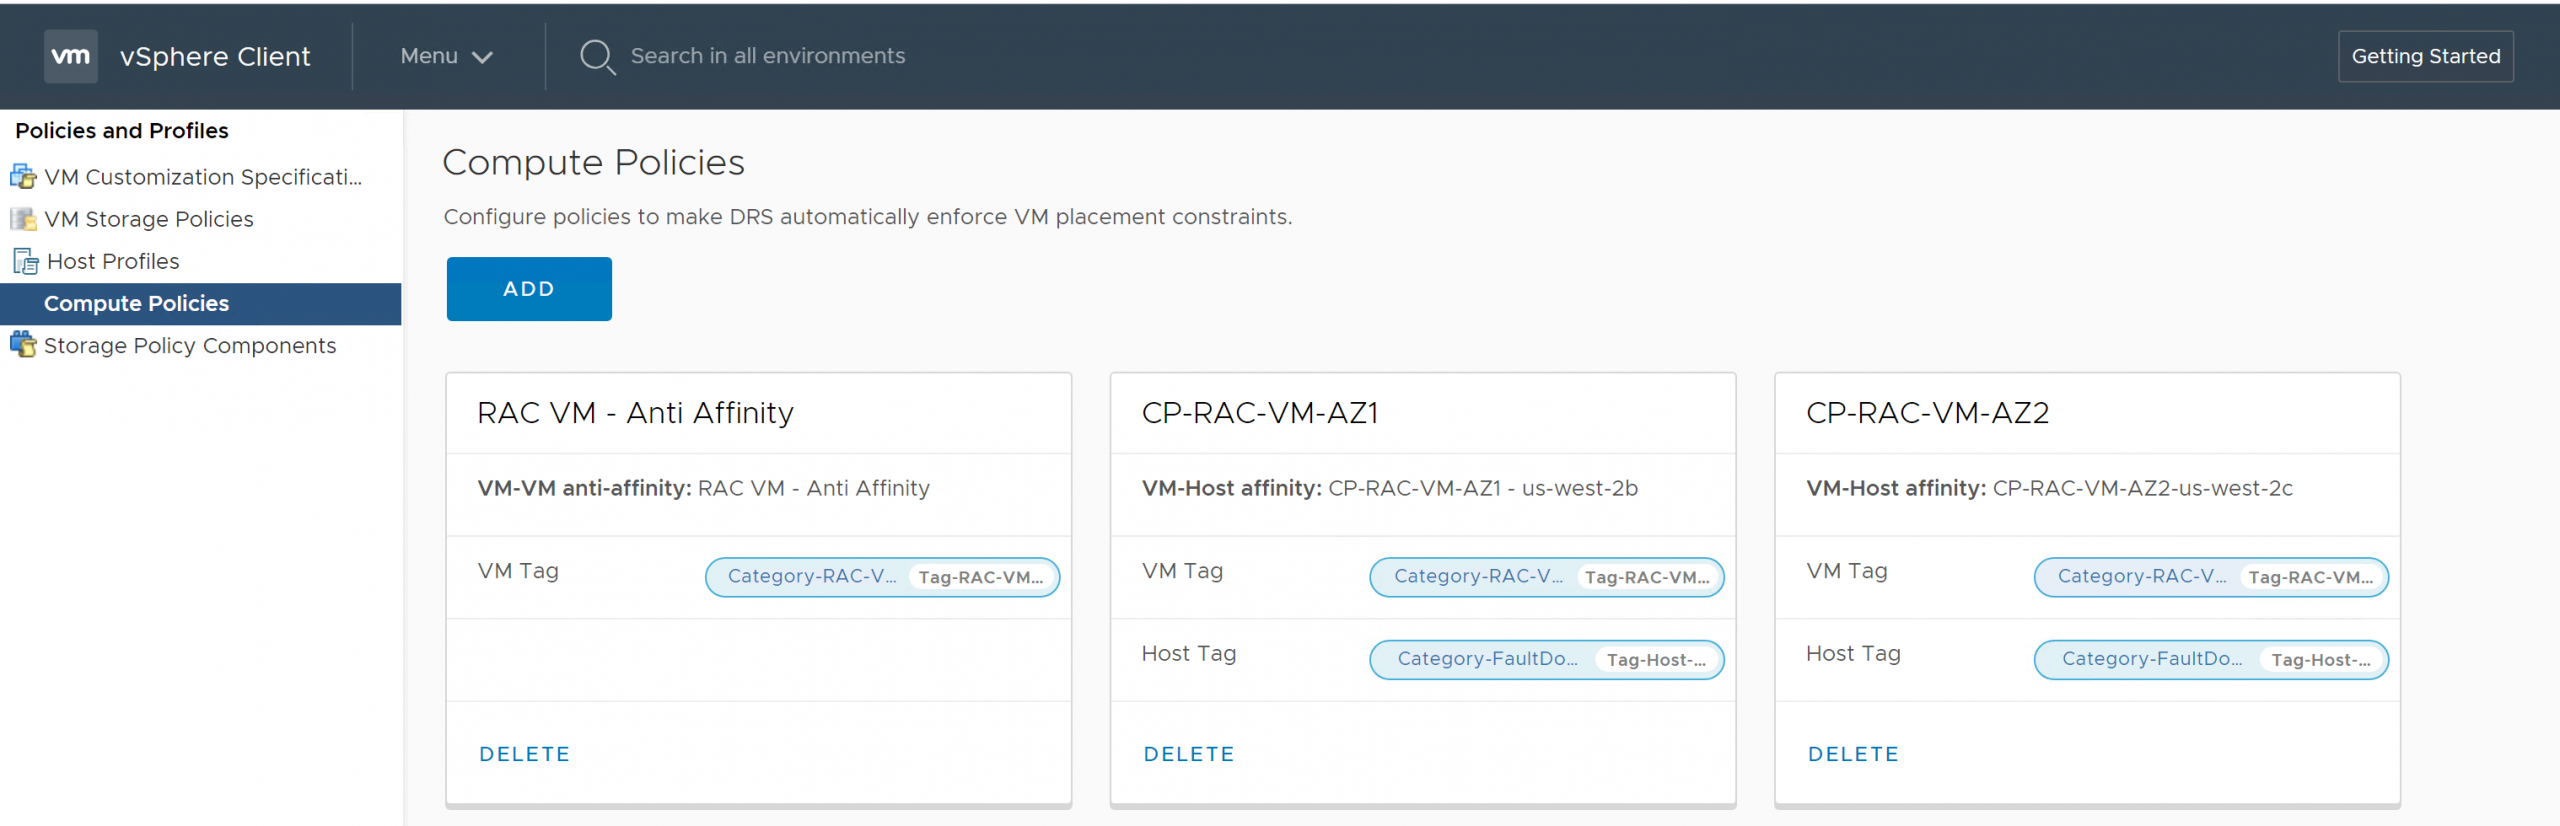Click the Host Tag pill in CP-RAC-VM-AZ2 card

click(2210, 660)
